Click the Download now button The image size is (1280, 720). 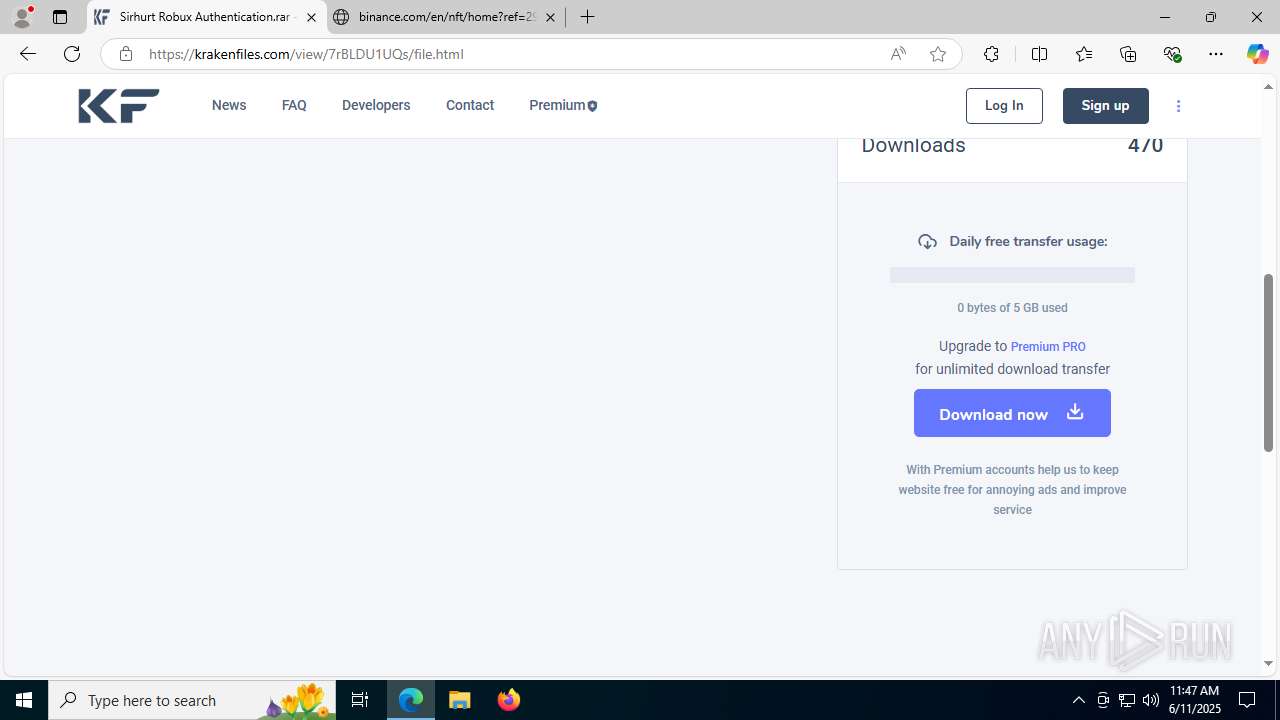(1012, 413)
